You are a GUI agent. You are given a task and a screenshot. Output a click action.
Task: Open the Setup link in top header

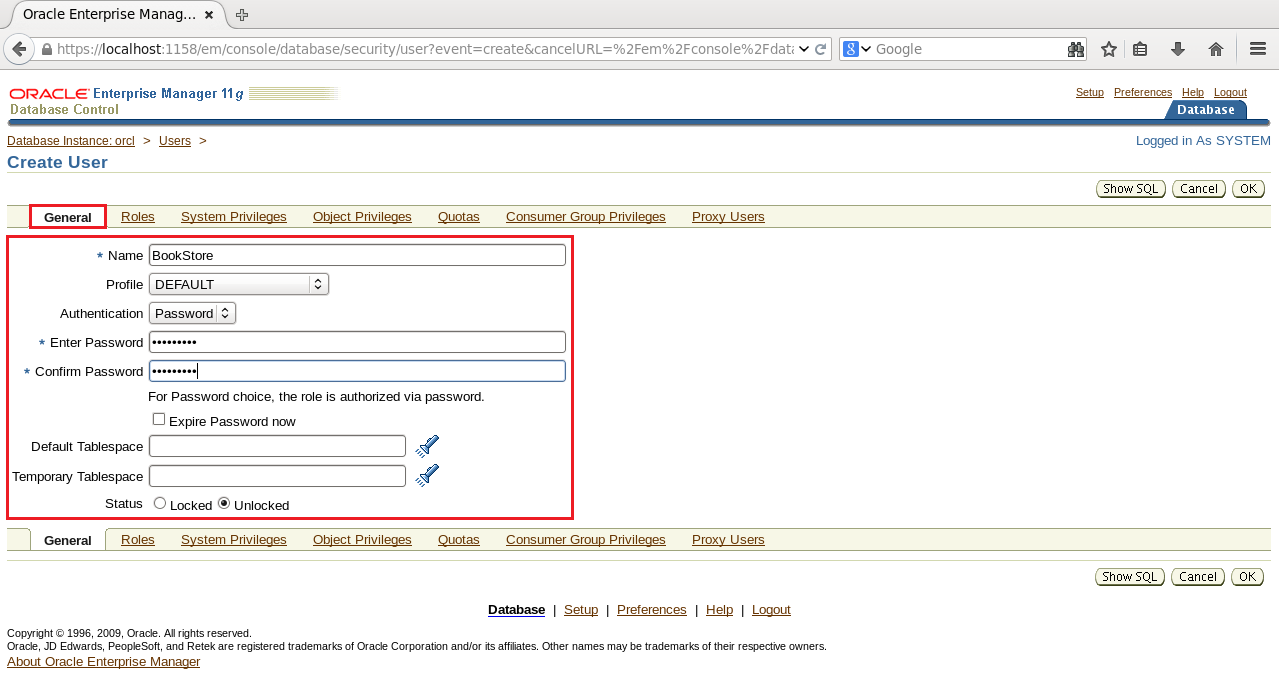tap(1090, 92)
